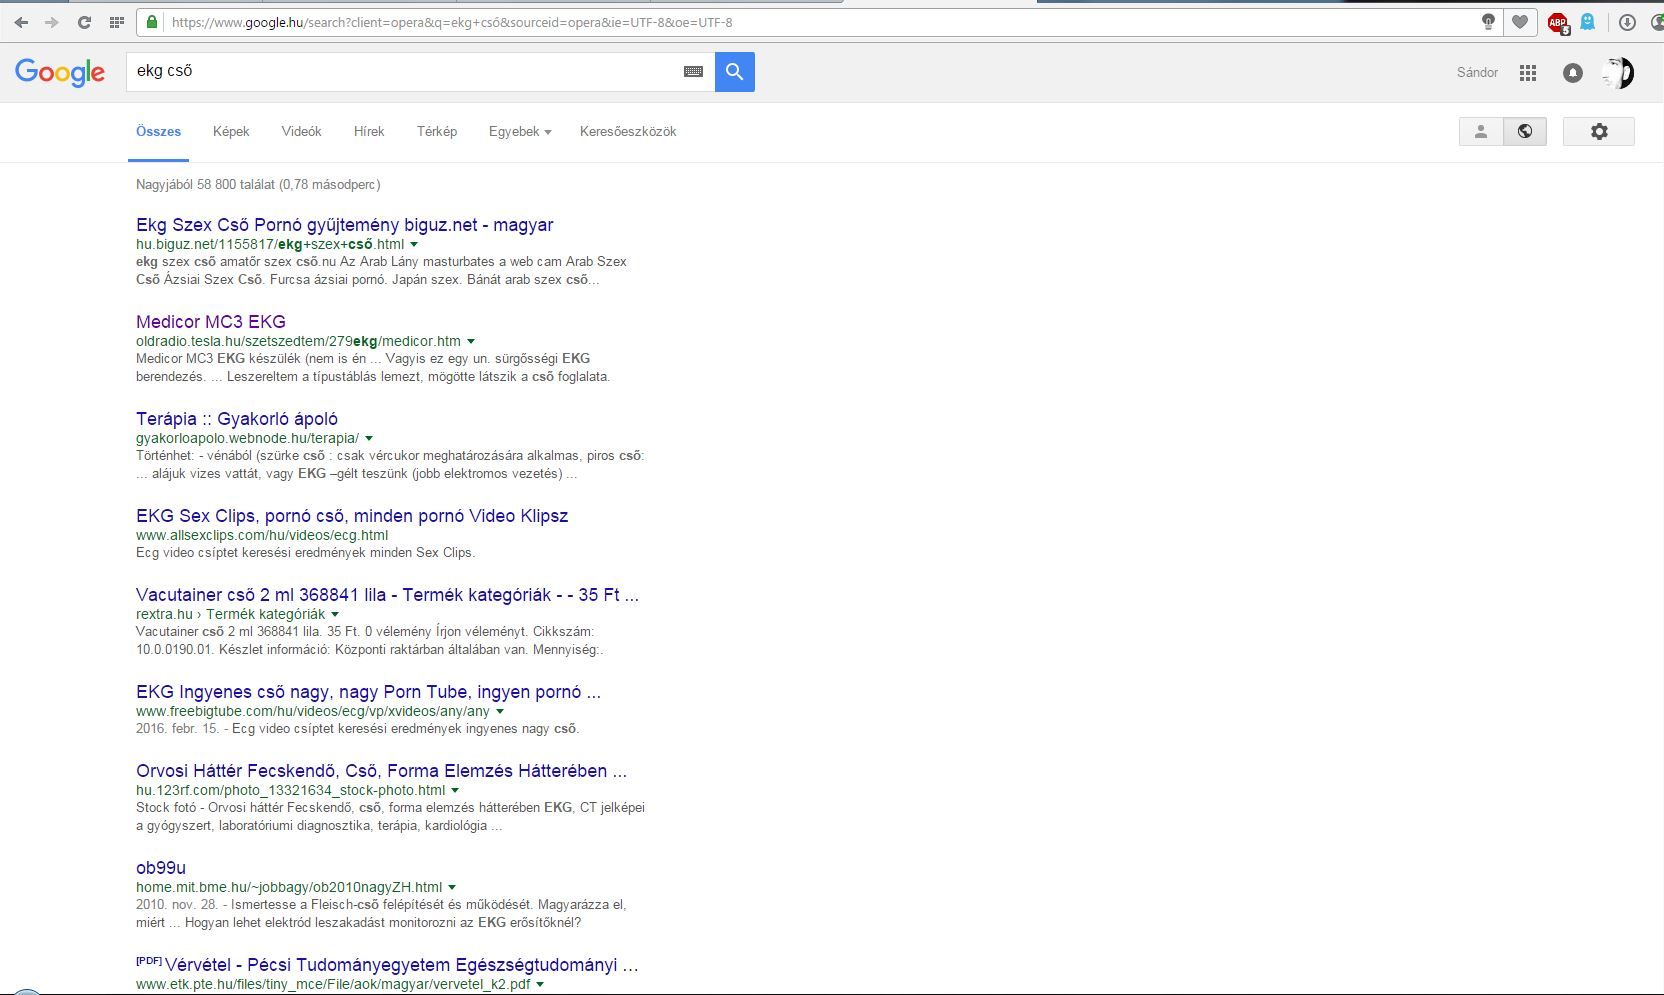Open the on-screen keyboard icon in search box
This screenshot has width=1664, height=995.
click(693, 72)
